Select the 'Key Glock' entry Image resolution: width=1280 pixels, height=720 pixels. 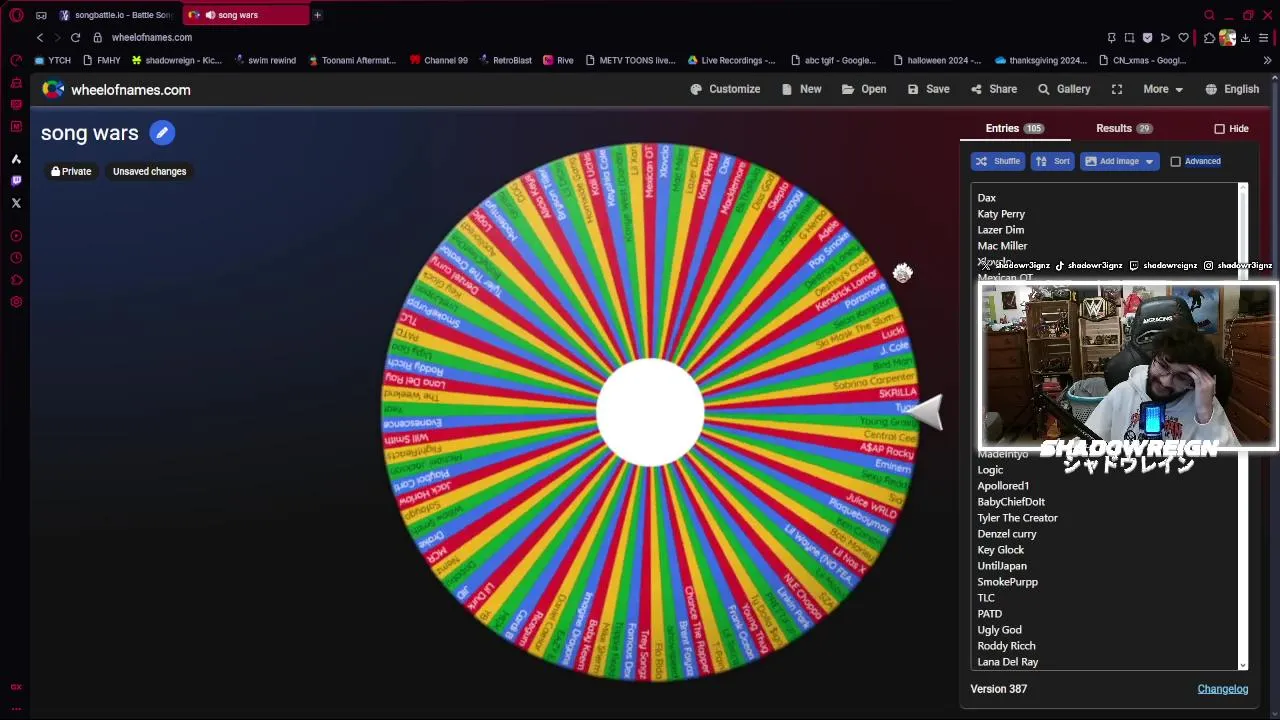[1000, 550]
